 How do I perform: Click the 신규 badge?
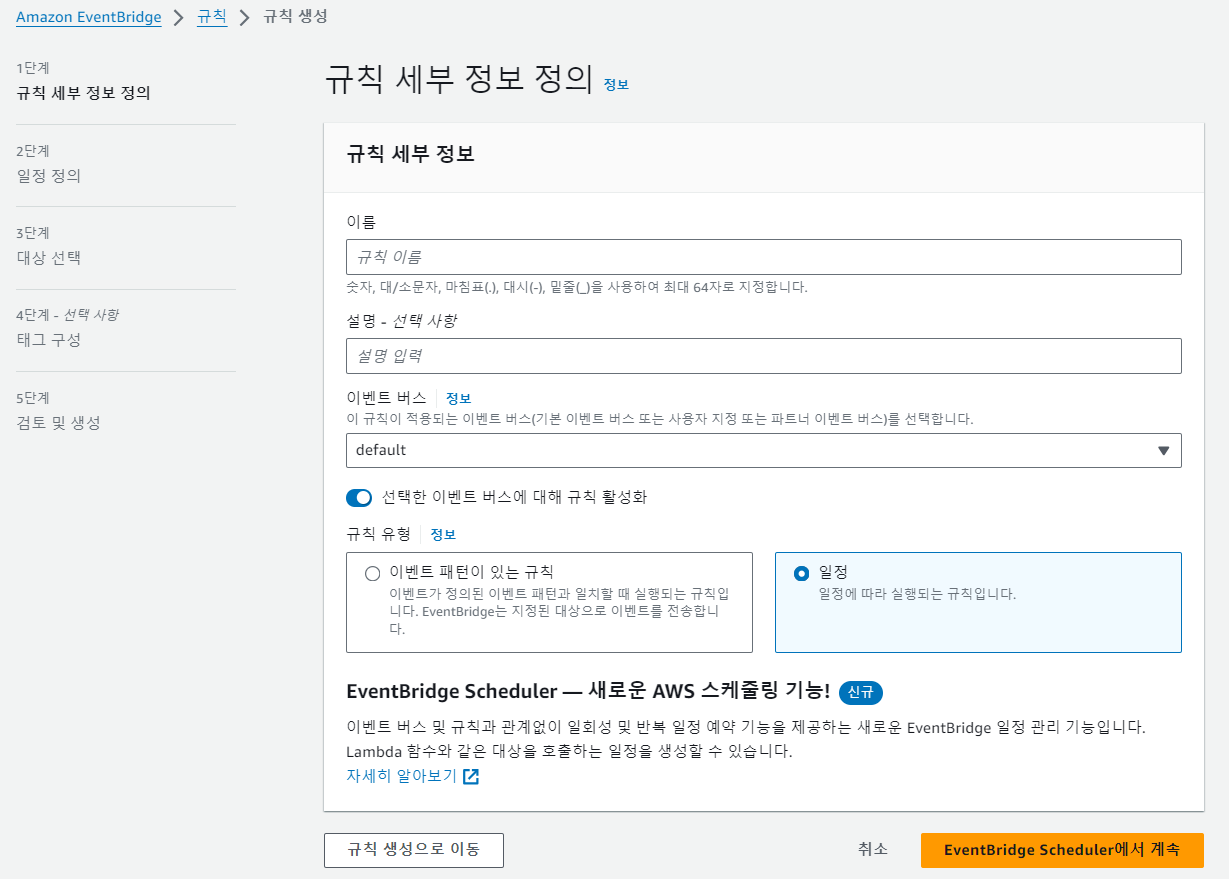[861, 692]
